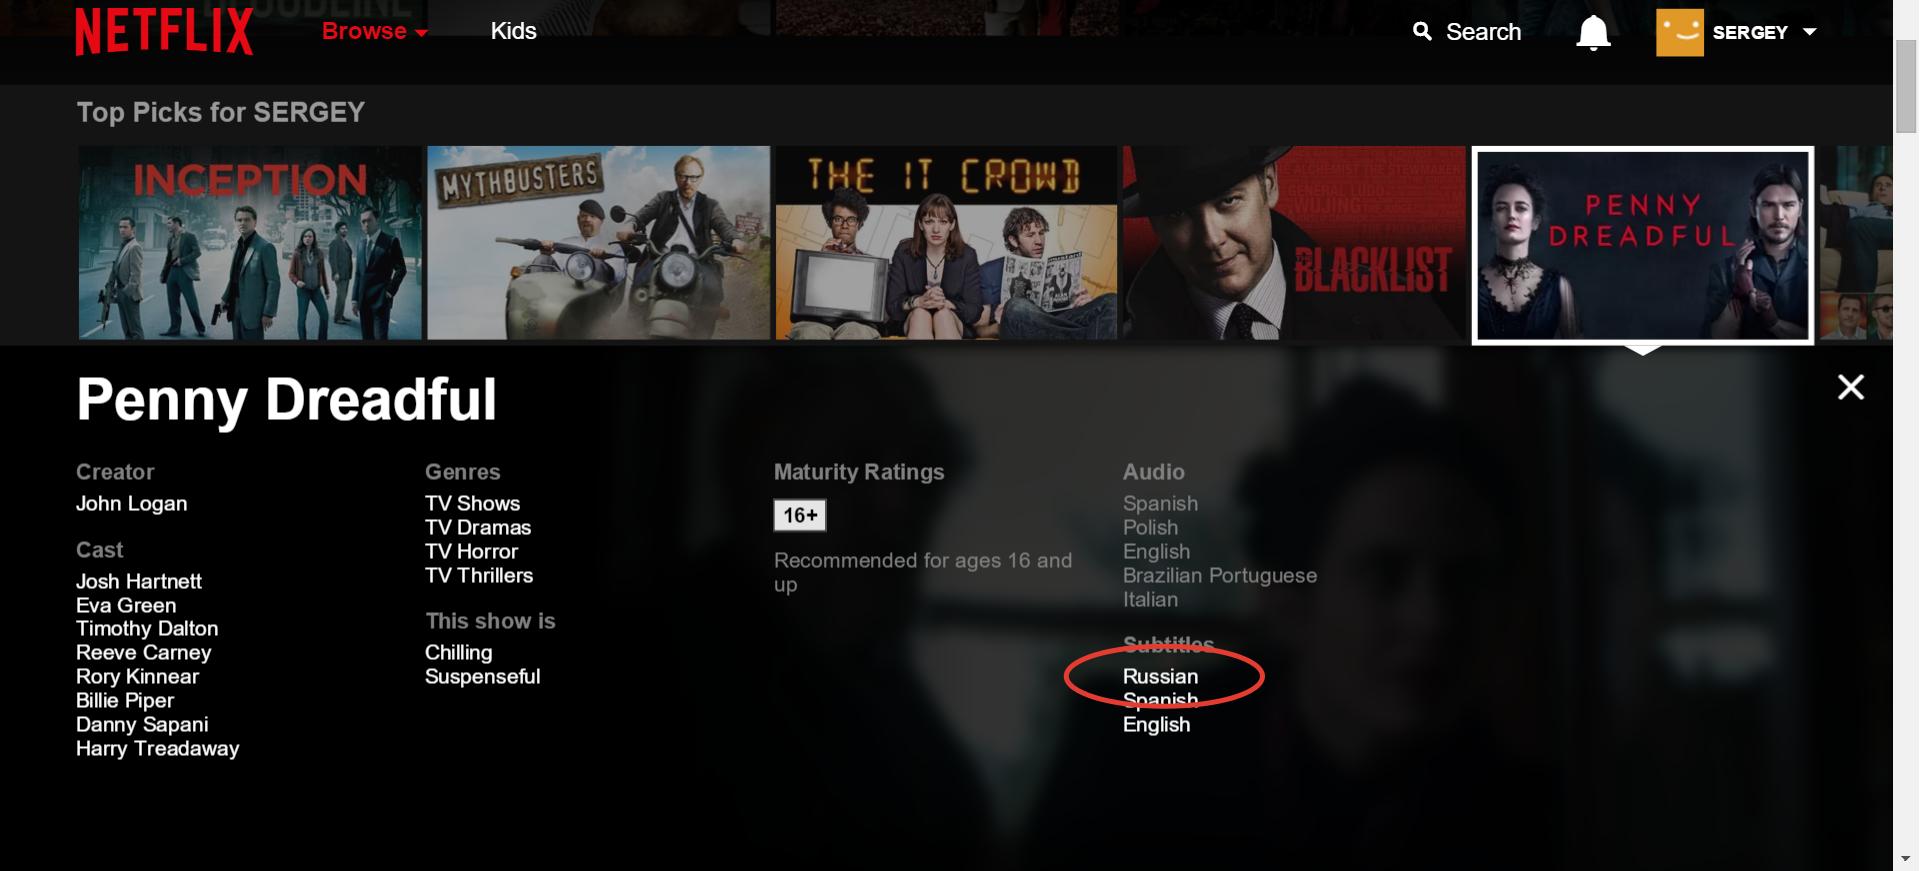1920x871 pixels.
Task: Open The IT Crowd title card
Action: 946,243
